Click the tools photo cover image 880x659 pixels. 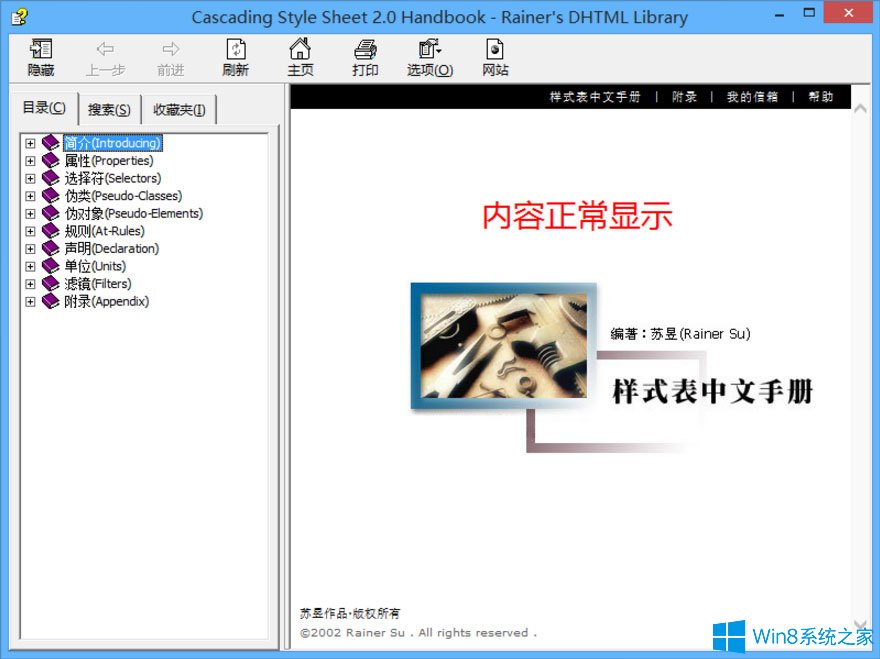(503, 346)
